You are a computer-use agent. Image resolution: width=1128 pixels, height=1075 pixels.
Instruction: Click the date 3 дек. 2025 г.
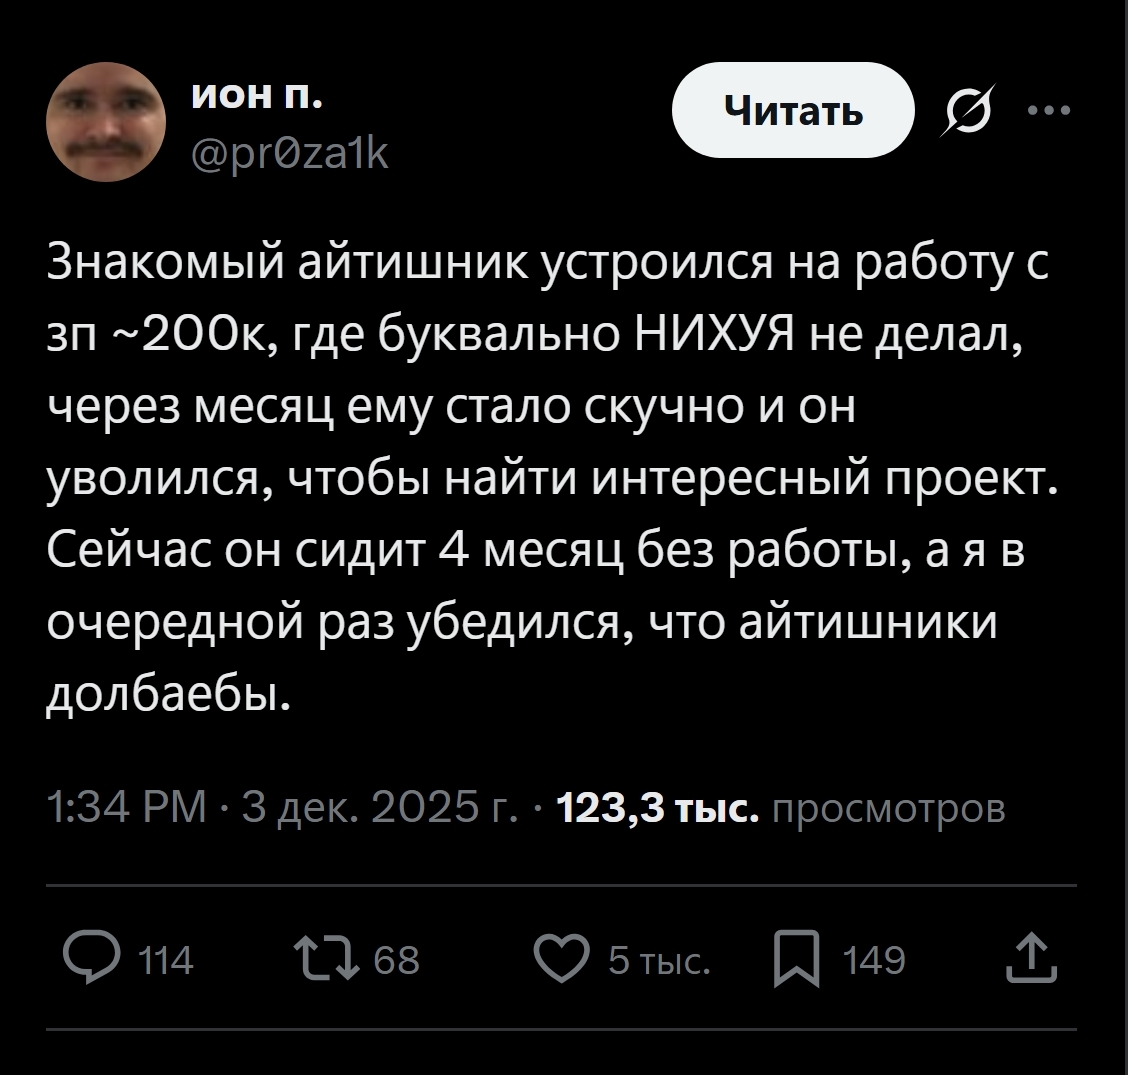[377, 806]
